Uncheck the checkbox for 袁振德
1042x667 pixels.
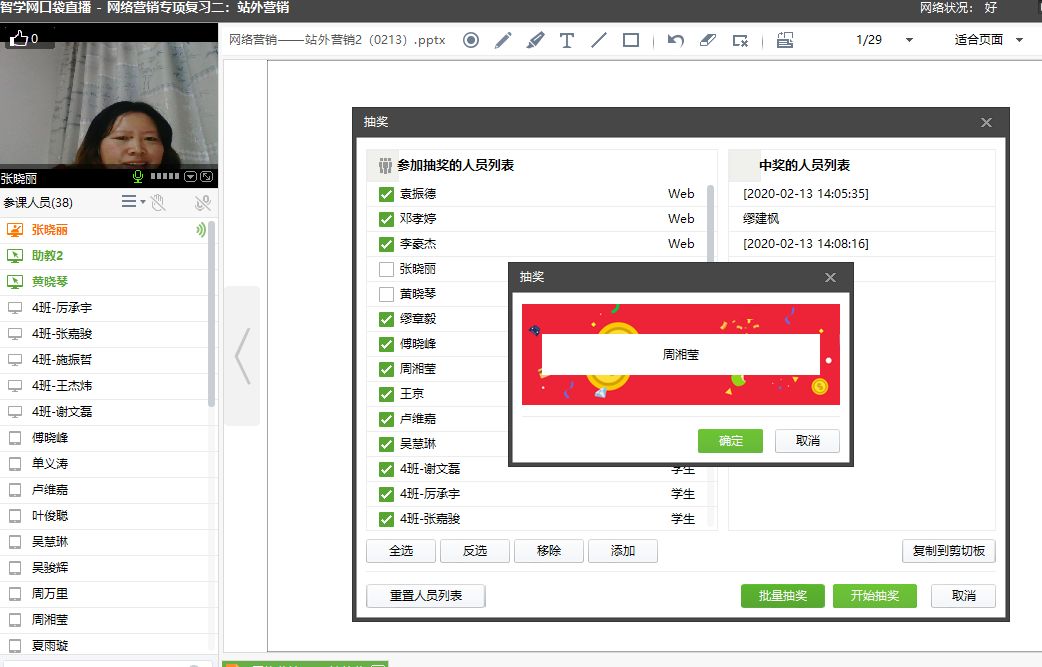[386, 194]
